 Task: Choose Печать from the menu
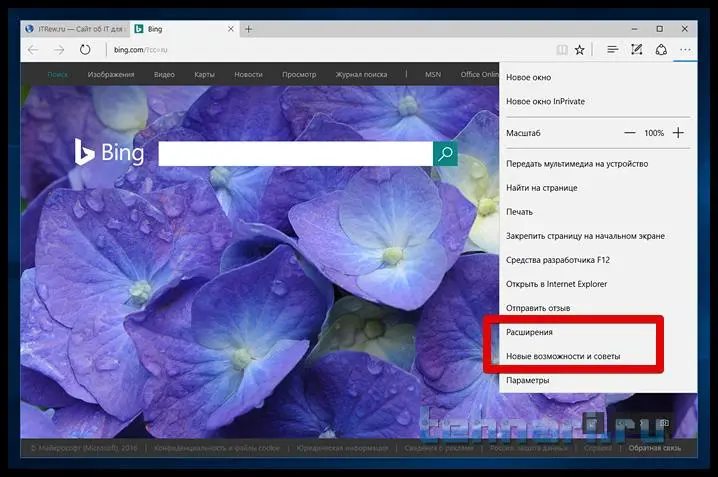click(519, 212)
